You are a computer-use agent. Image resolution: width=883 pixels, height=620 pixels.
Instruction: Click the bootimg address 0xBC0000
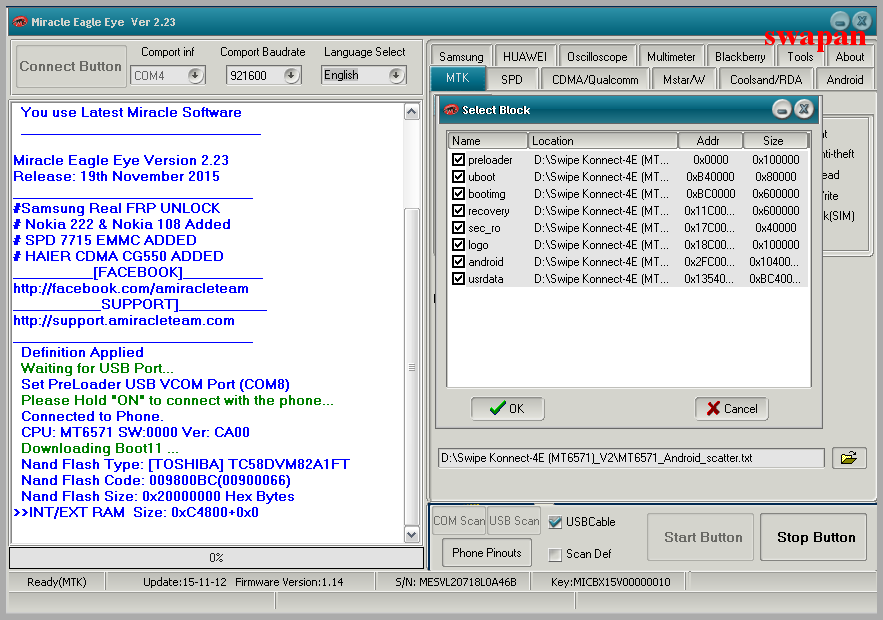pos(711,194)
